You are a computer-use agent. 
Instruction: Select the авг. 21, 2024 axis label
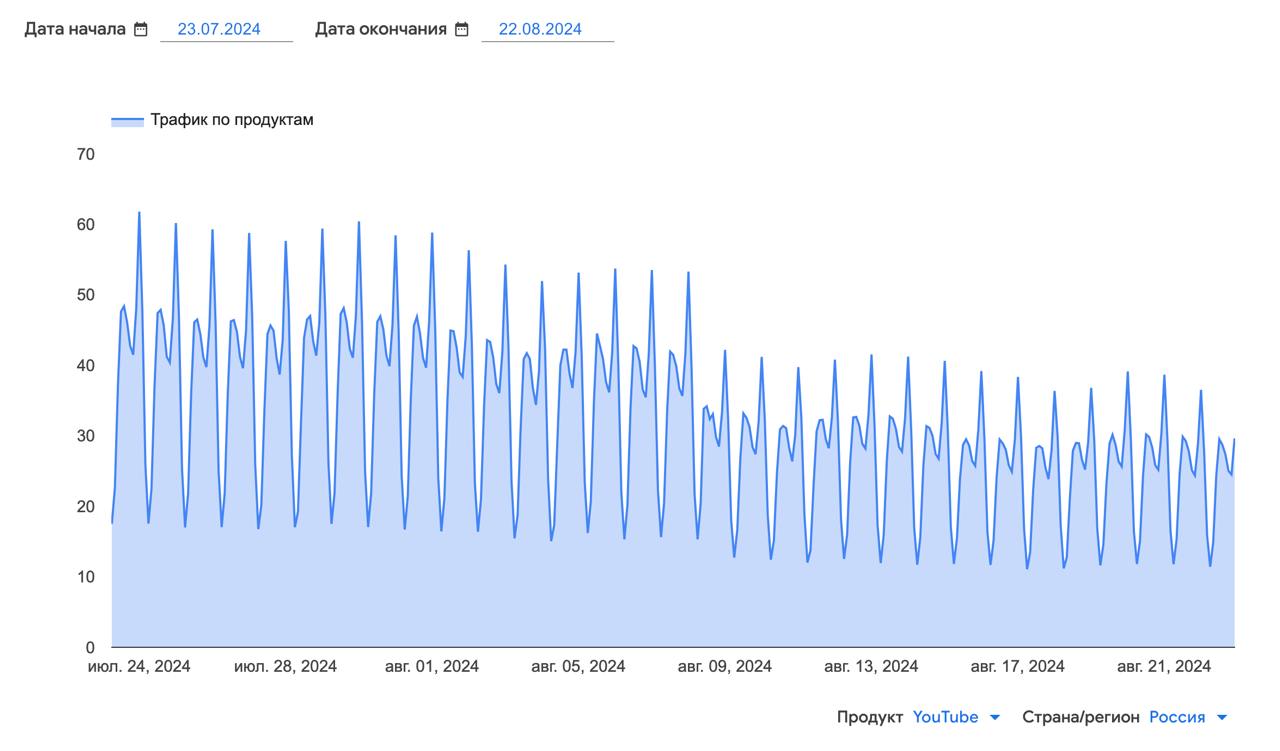click(1164, 666)
